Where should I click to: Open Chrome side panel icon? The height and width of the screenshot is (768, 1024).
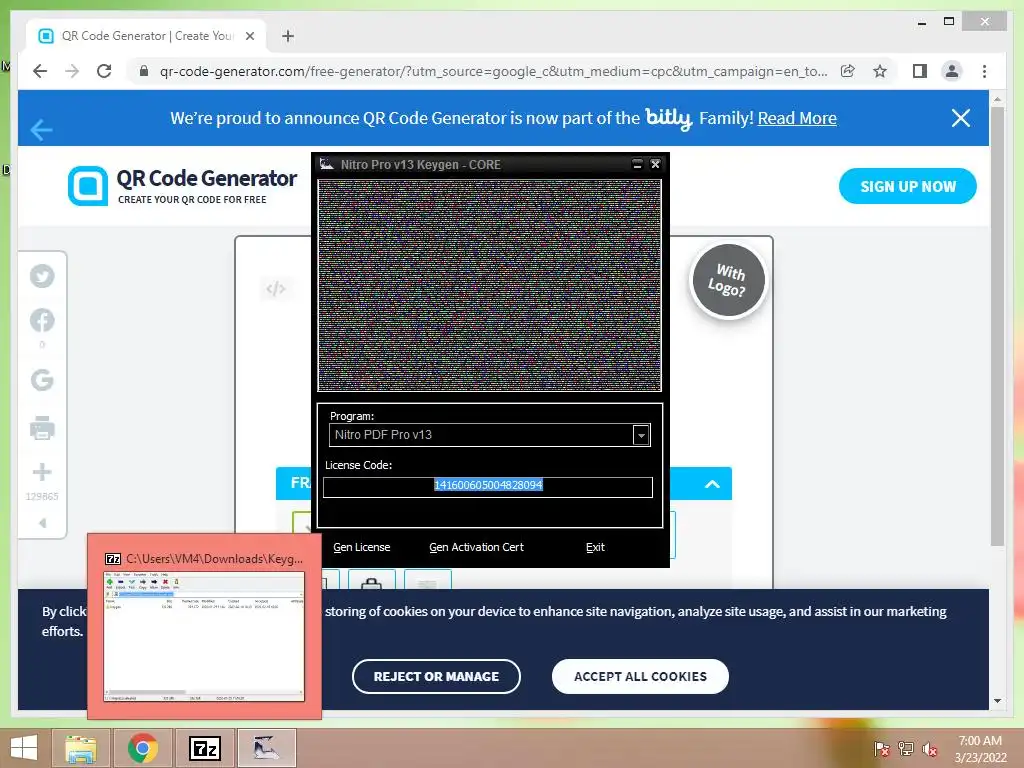pos(920,71)
